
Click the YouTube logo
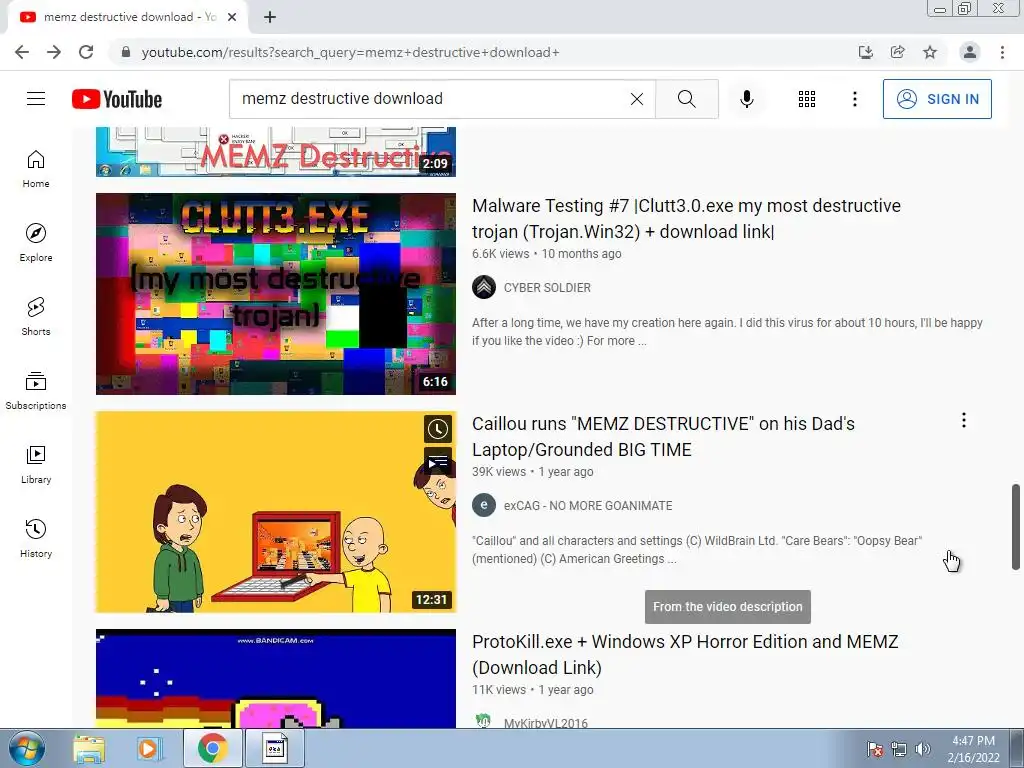click(x=117, y=99)
